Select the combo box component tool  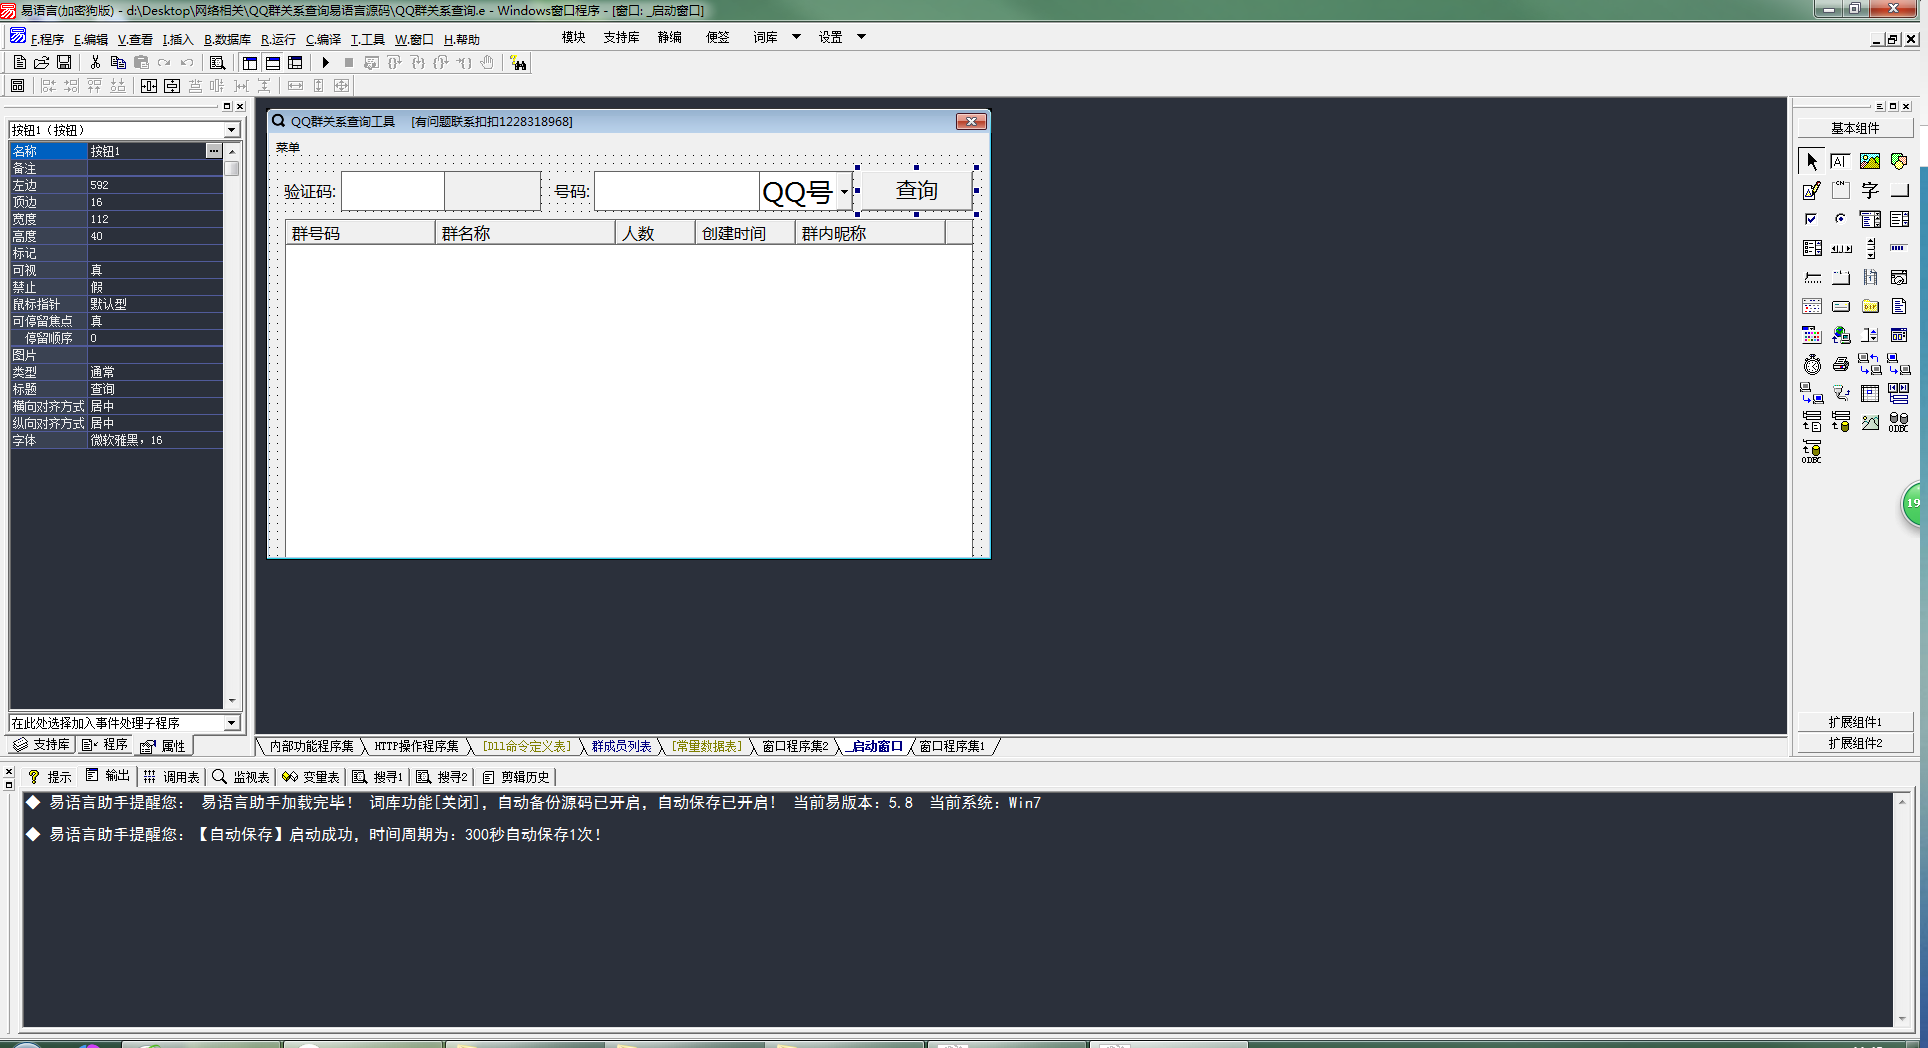pos(1870,219)
